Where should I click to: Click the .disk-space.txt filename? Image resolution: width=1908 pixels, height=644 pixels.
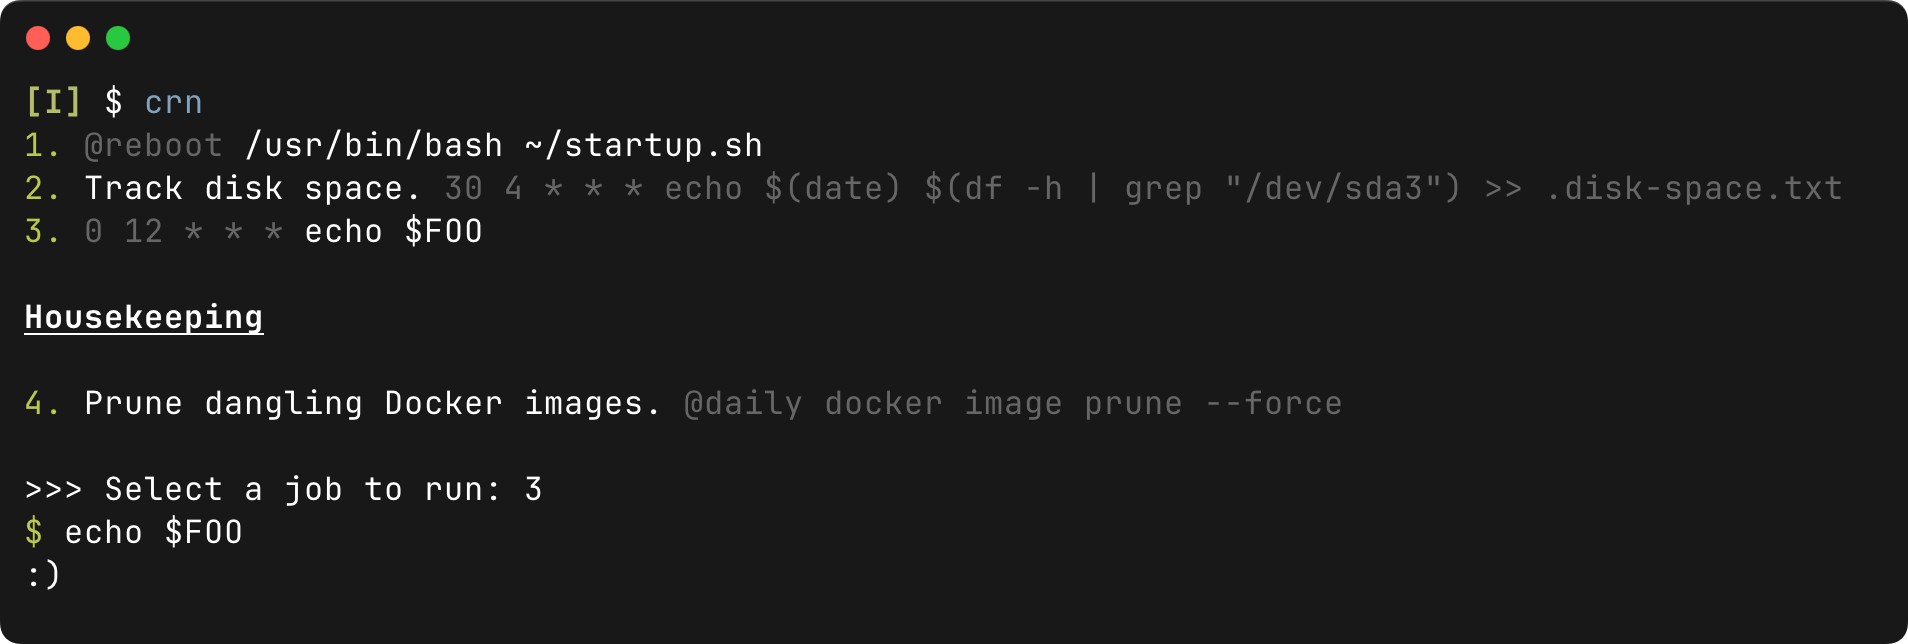(1692, 189)
